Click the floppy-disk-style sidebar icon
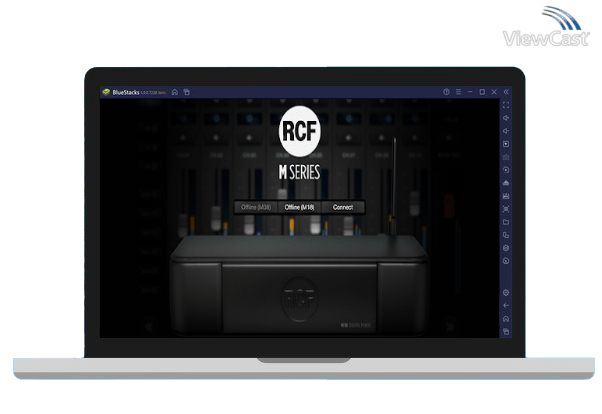 [x=506, y=196]
